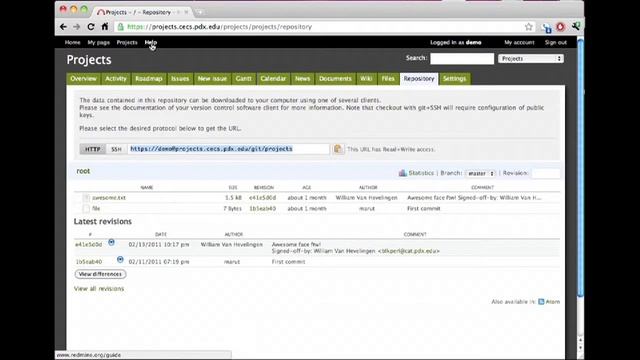Click the Atom link
The image size is (640, 360).
(553, 302)
